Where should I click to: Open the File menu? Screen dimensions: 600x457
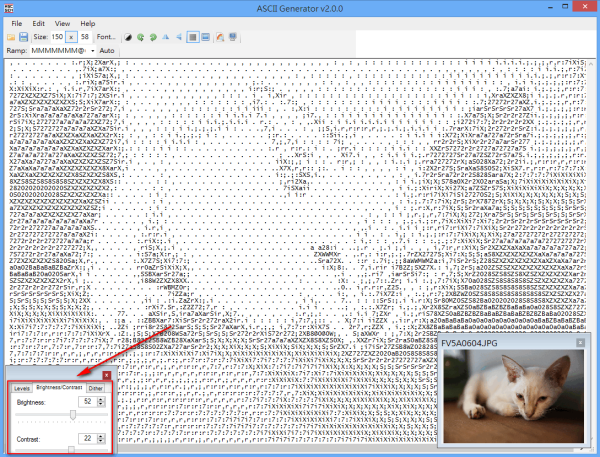coord(17,23)
